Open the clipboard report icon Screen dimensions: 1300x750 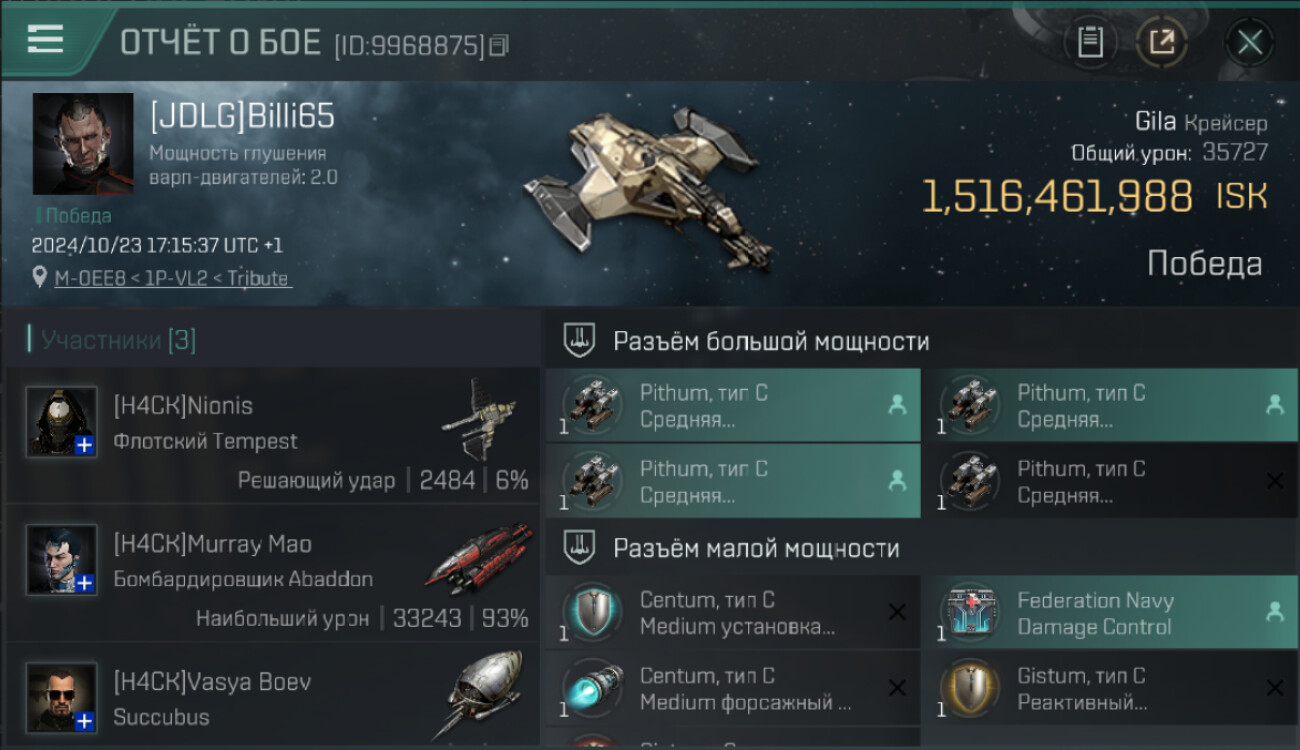pos(1090,42)
